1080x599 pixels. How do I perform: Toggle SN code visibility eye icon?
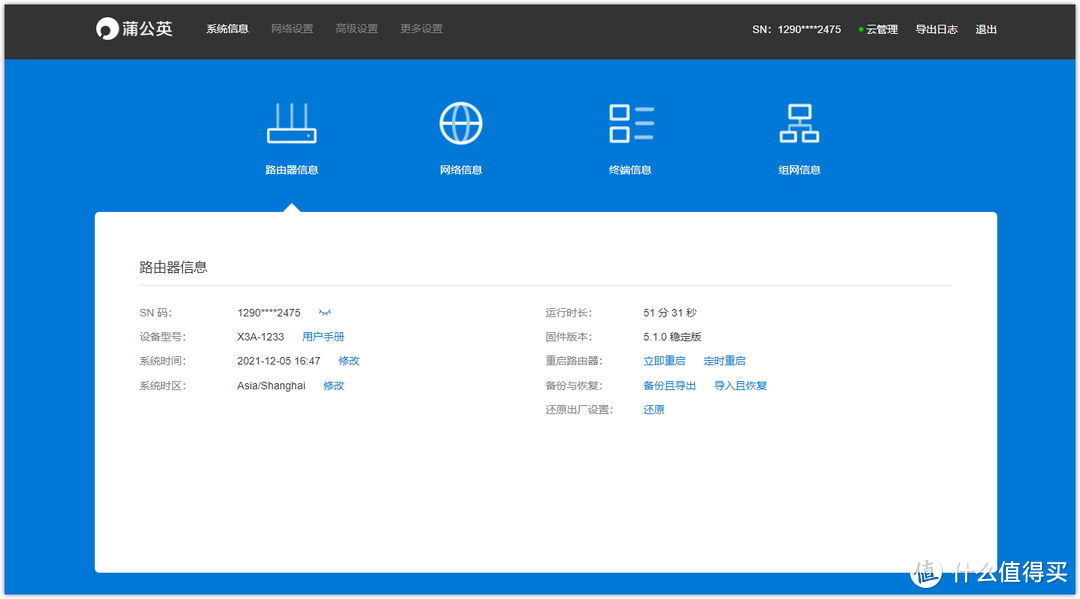pyautogui.click(x=325, y=313)
